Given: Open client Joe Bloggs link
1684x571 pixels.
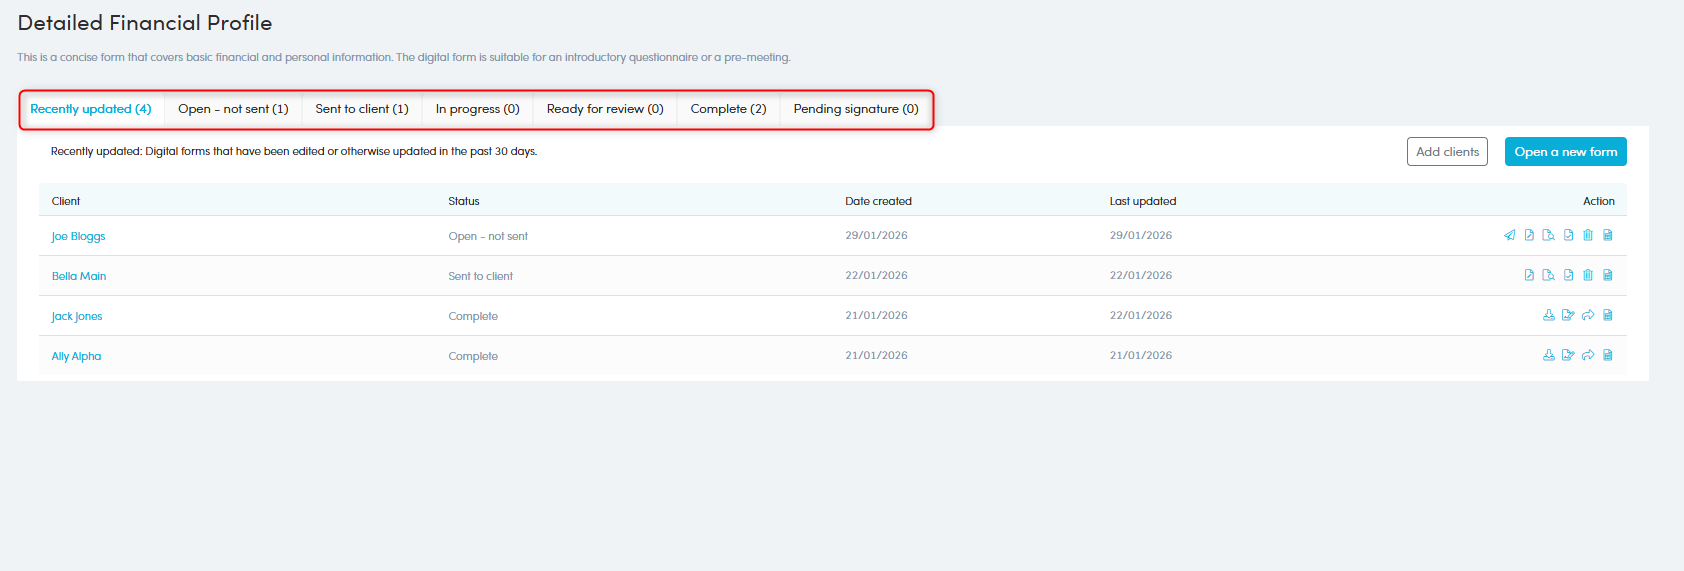Looking at the screenshot, I should 78,236.
